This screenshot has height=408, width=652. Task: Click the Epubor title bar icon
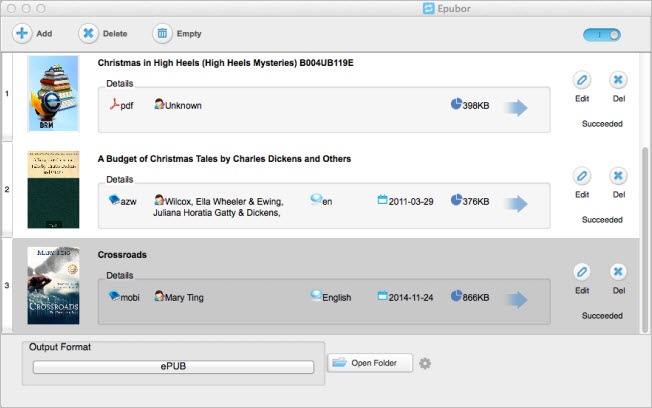coord(428,8)
